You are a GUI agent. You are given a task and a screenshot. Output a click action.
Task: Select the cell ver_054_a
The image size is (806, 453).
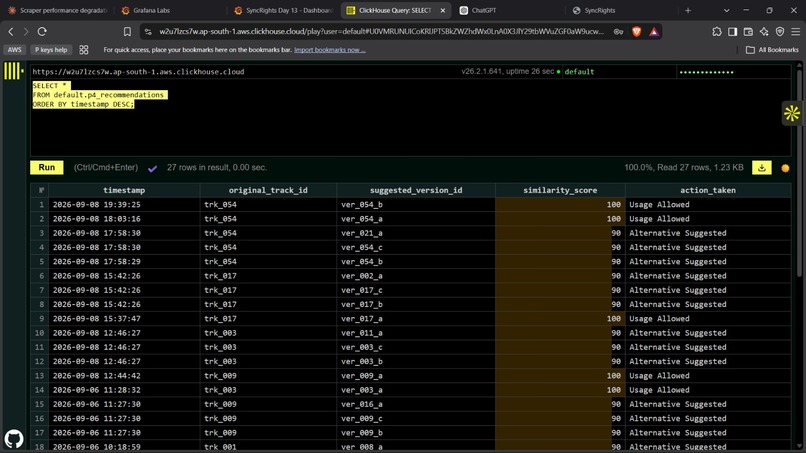[x=416, y=219]
